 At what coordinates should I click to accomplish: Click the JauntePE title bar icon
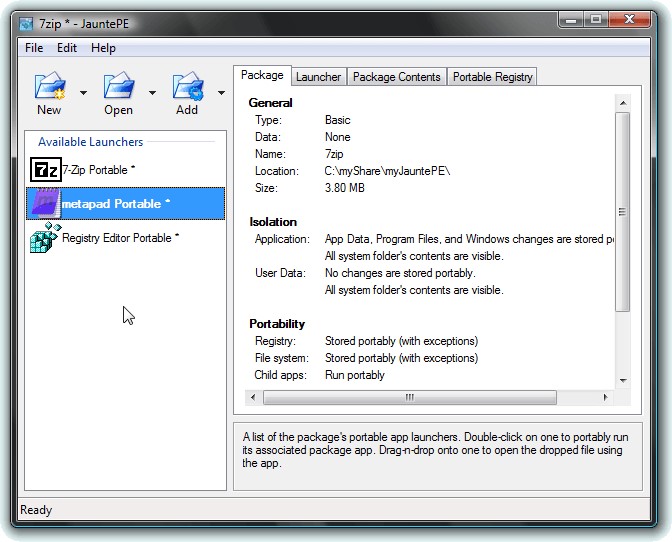[26, 23]
